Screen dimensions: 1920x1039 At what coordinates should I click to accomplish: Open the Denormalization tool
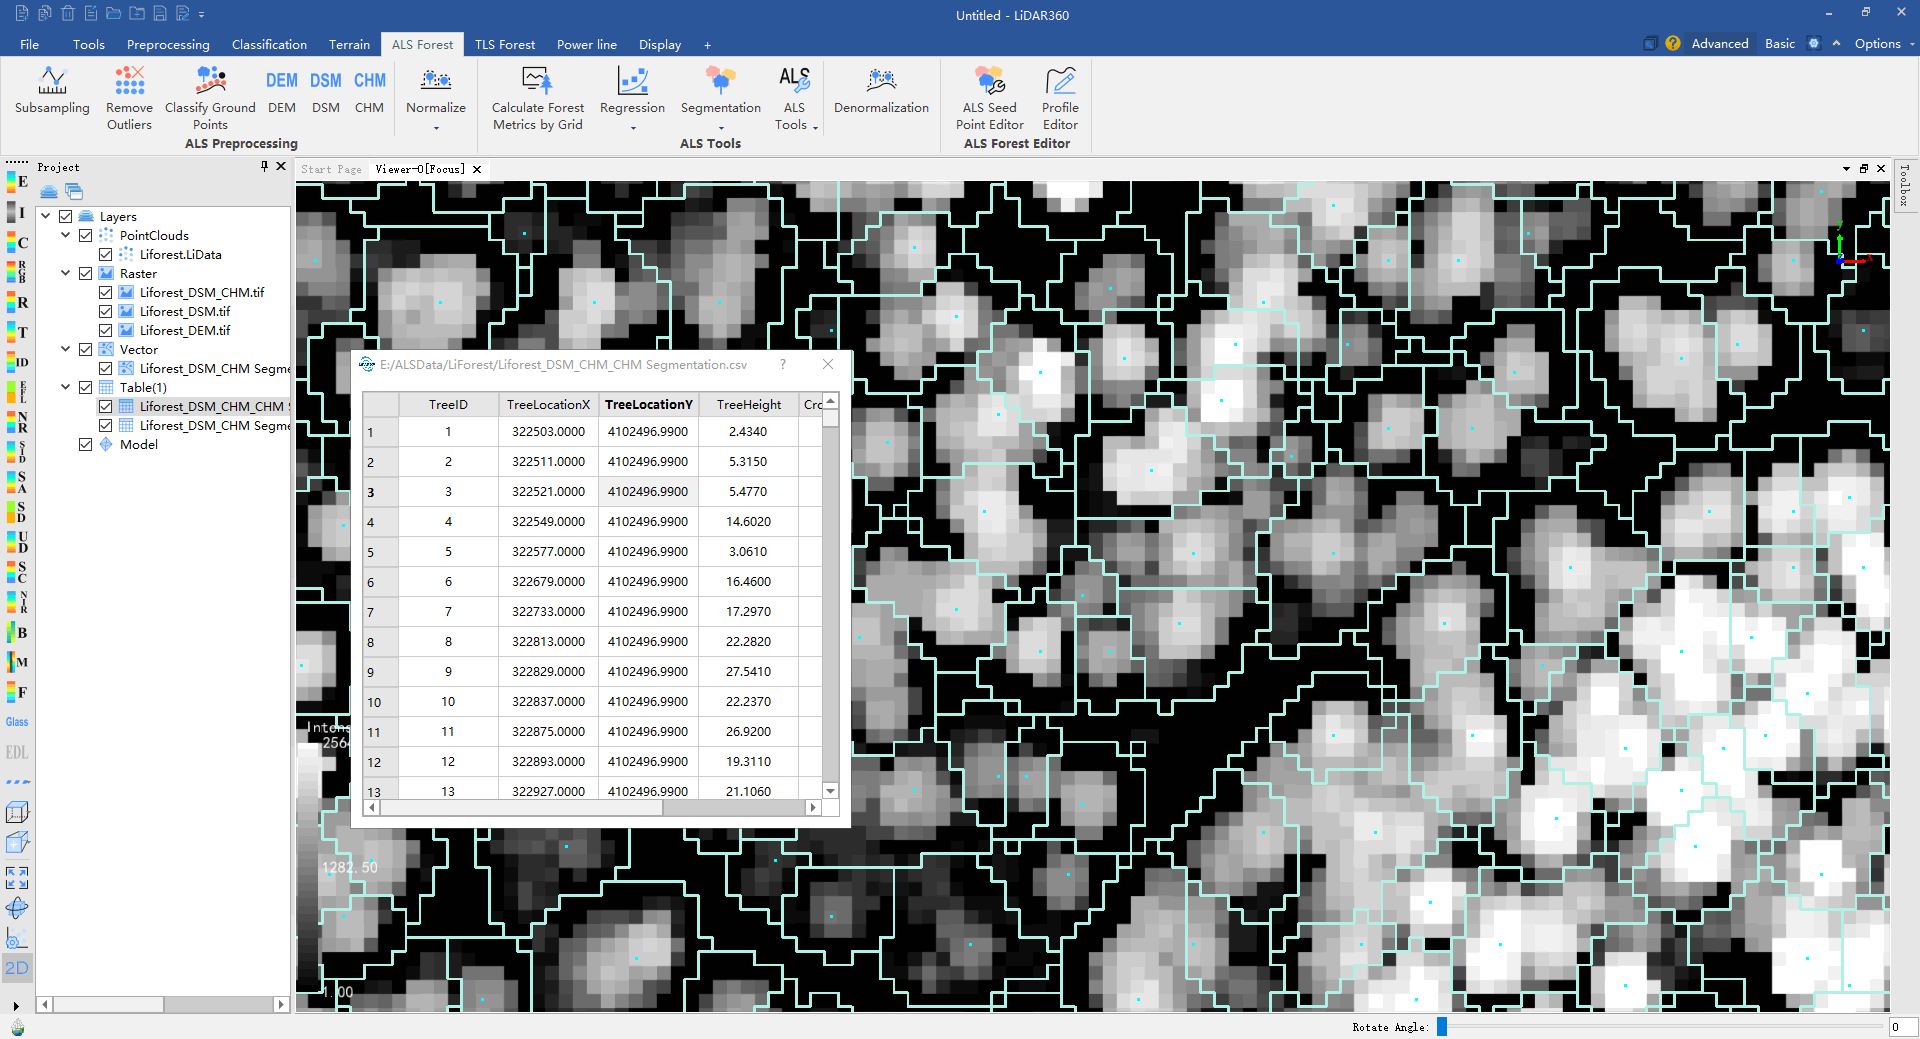881,92
